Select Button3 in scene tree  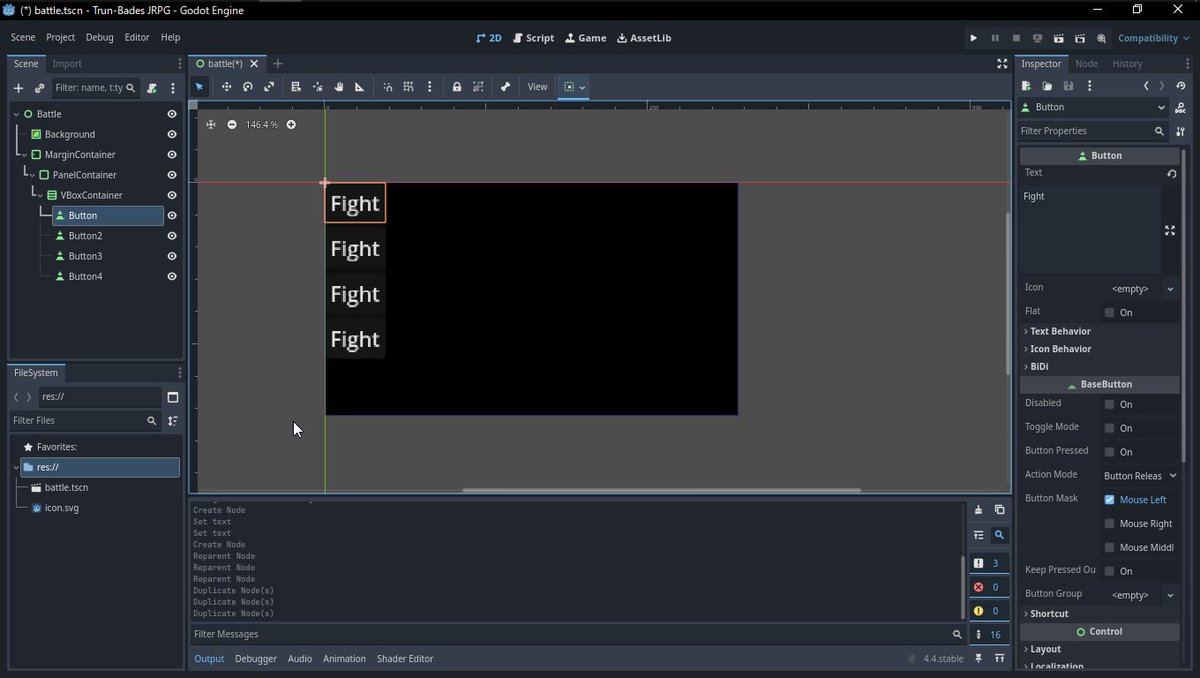click(85, 256)
